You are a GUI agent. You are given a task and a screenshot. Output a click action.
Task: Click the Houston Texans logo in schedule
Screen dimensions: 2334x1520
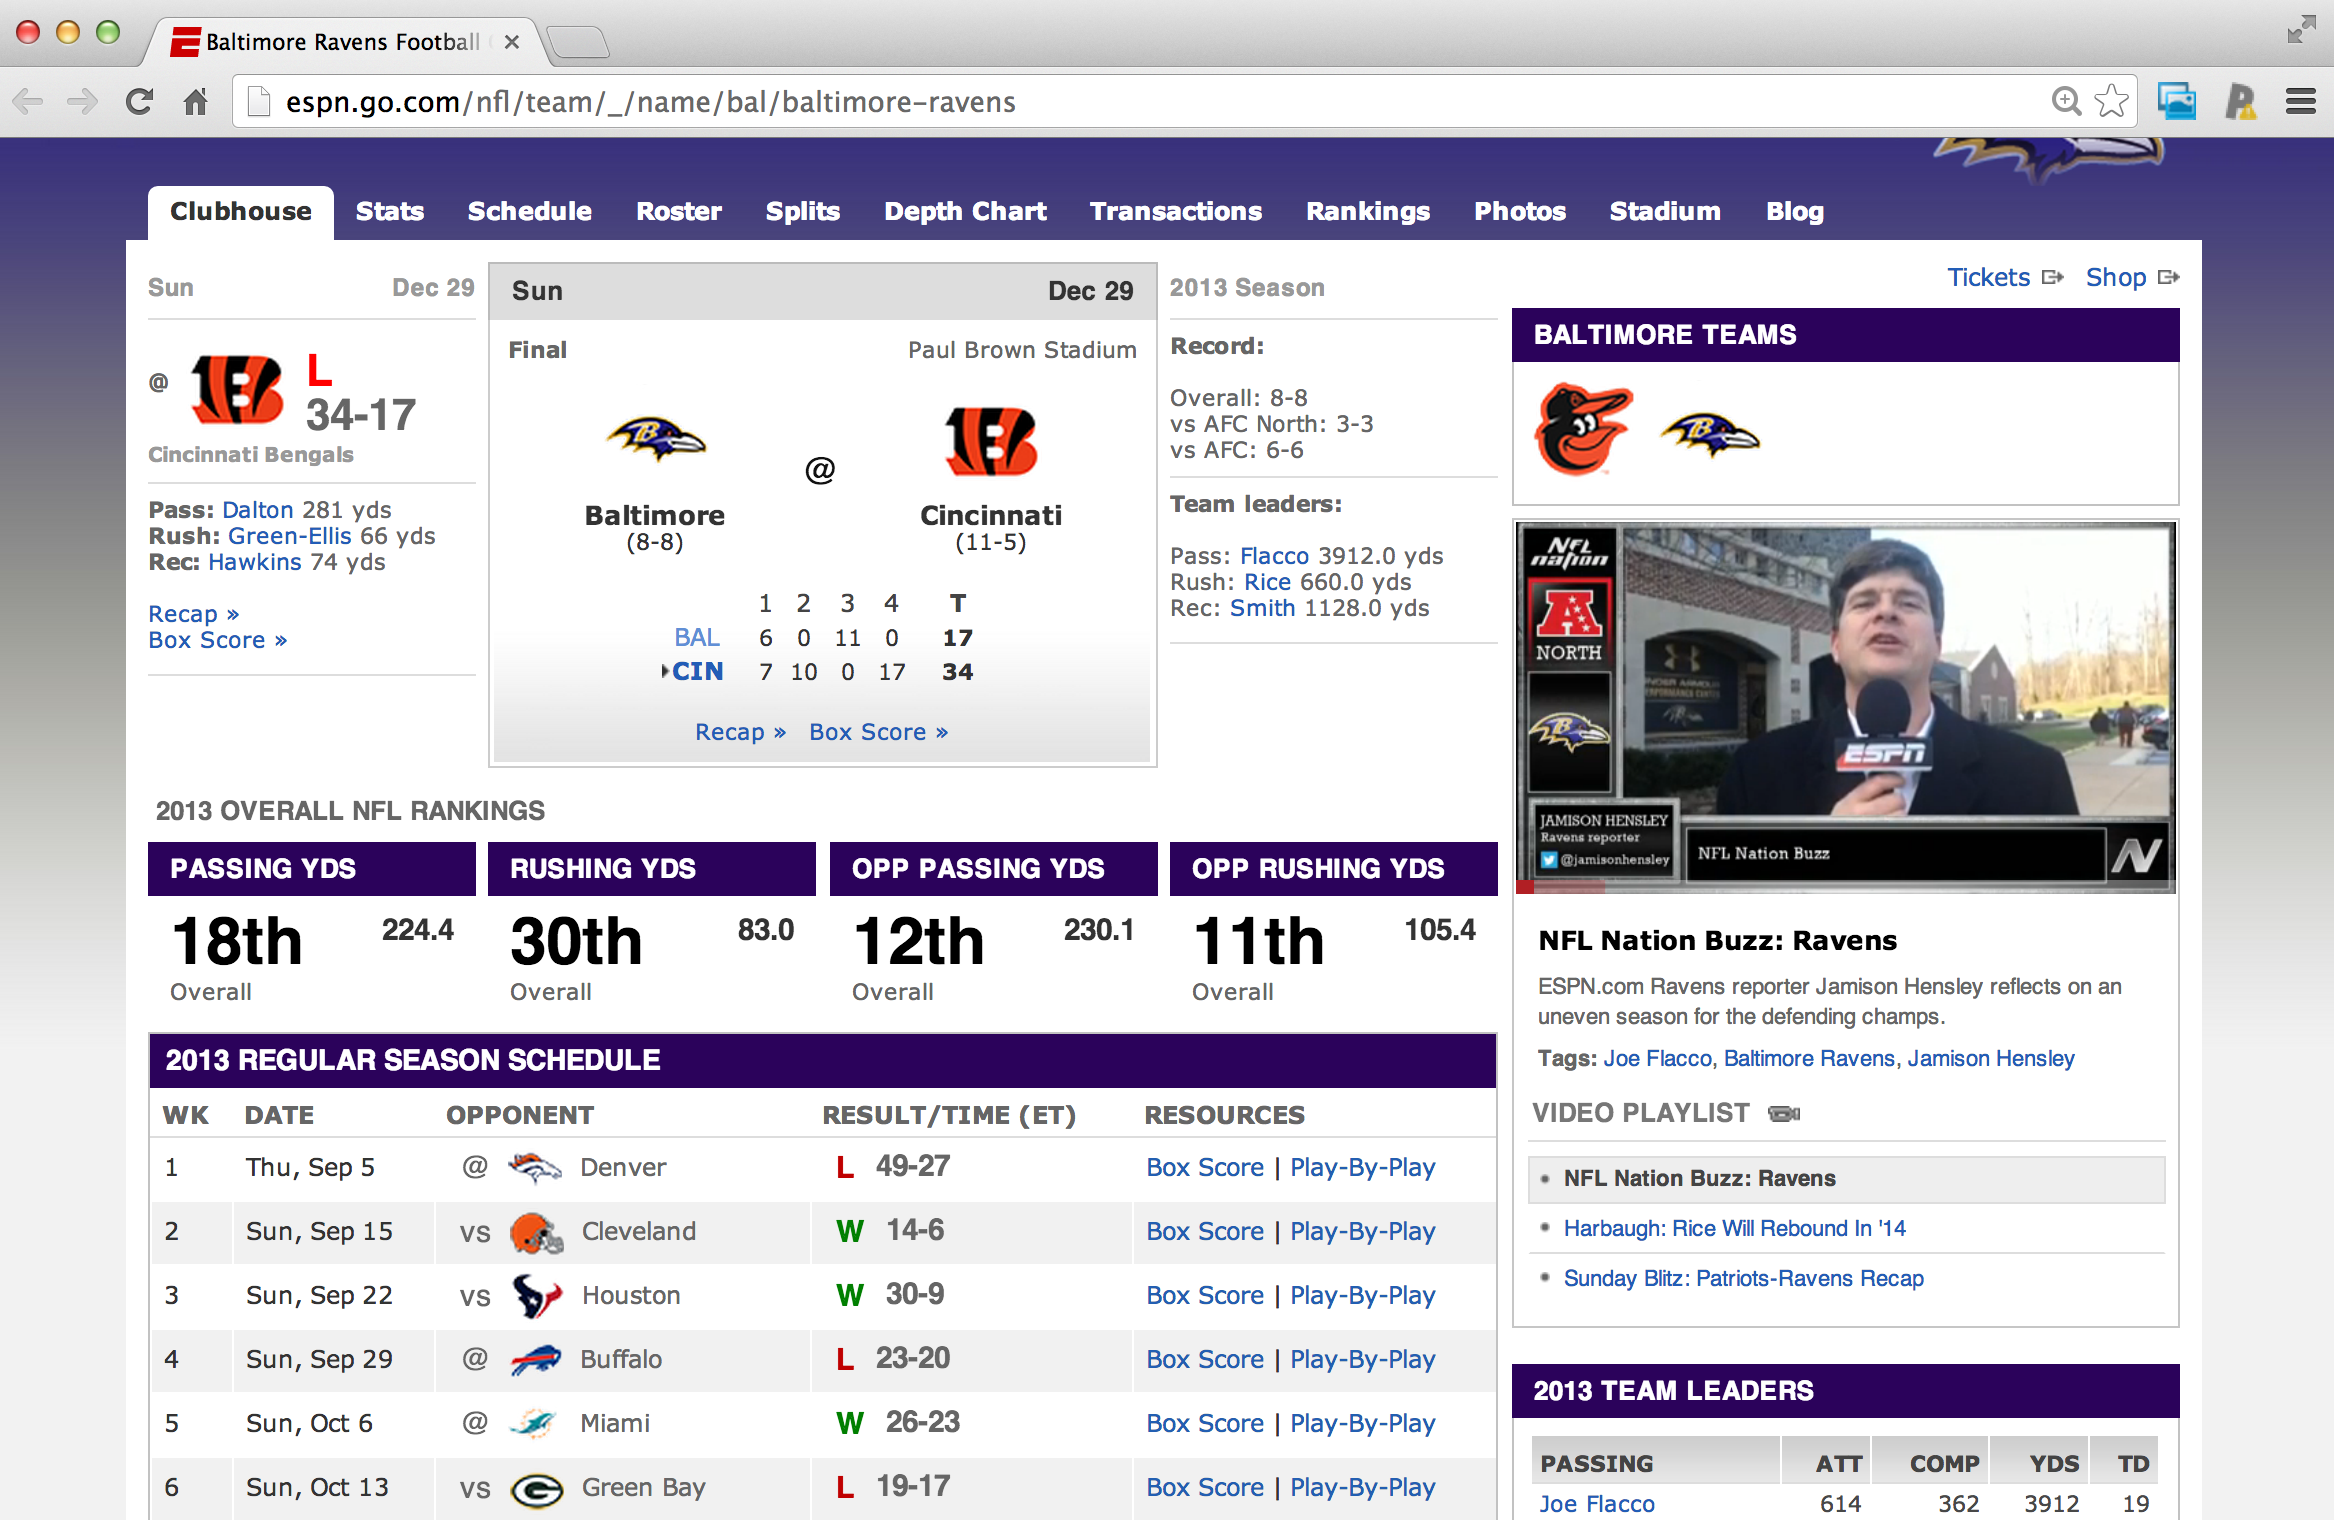[537, 1296]
